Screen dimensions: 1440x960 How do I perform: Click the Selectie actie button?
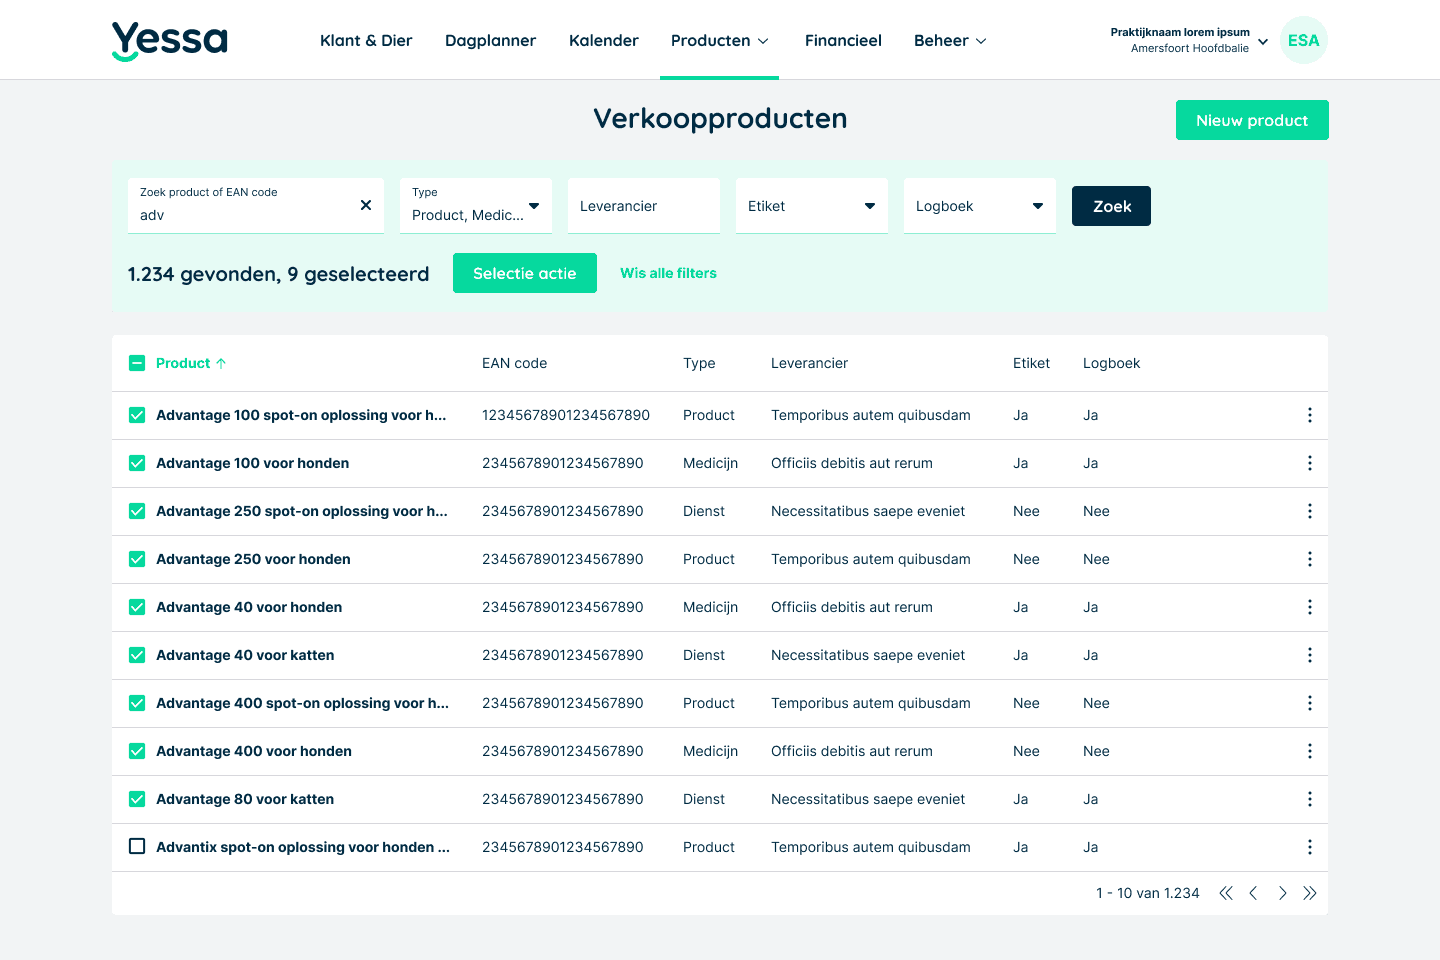pyautogui.click(x=524, y=273)
